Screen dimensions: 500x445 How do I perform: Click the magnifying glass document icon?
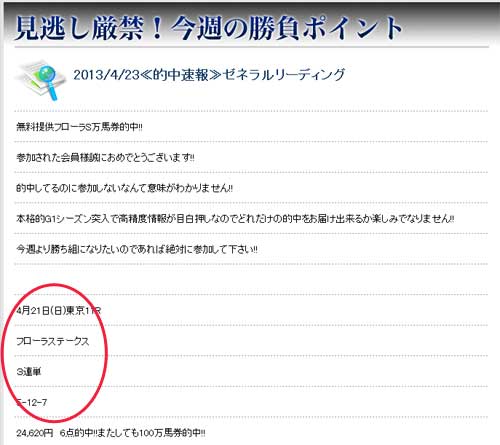tap(41, 80)
